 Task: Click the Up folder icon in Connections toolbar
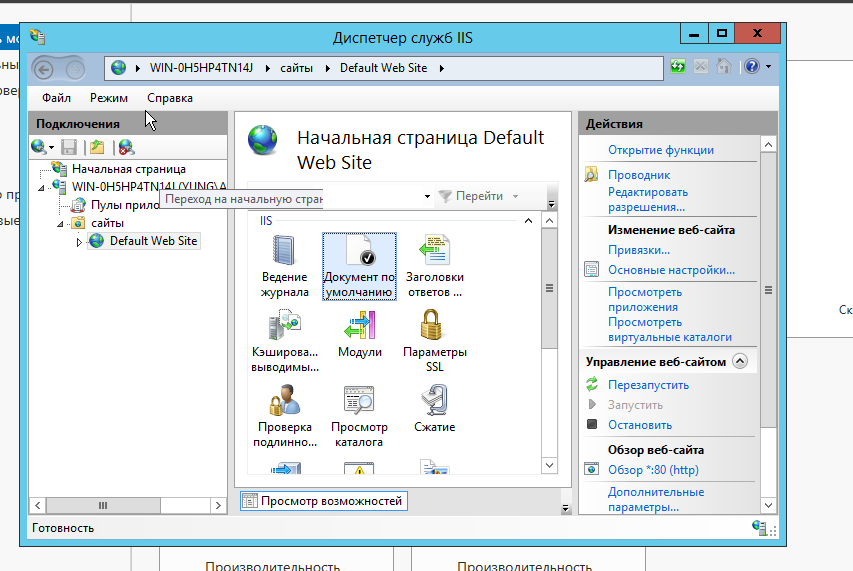(x=97, y=147)
